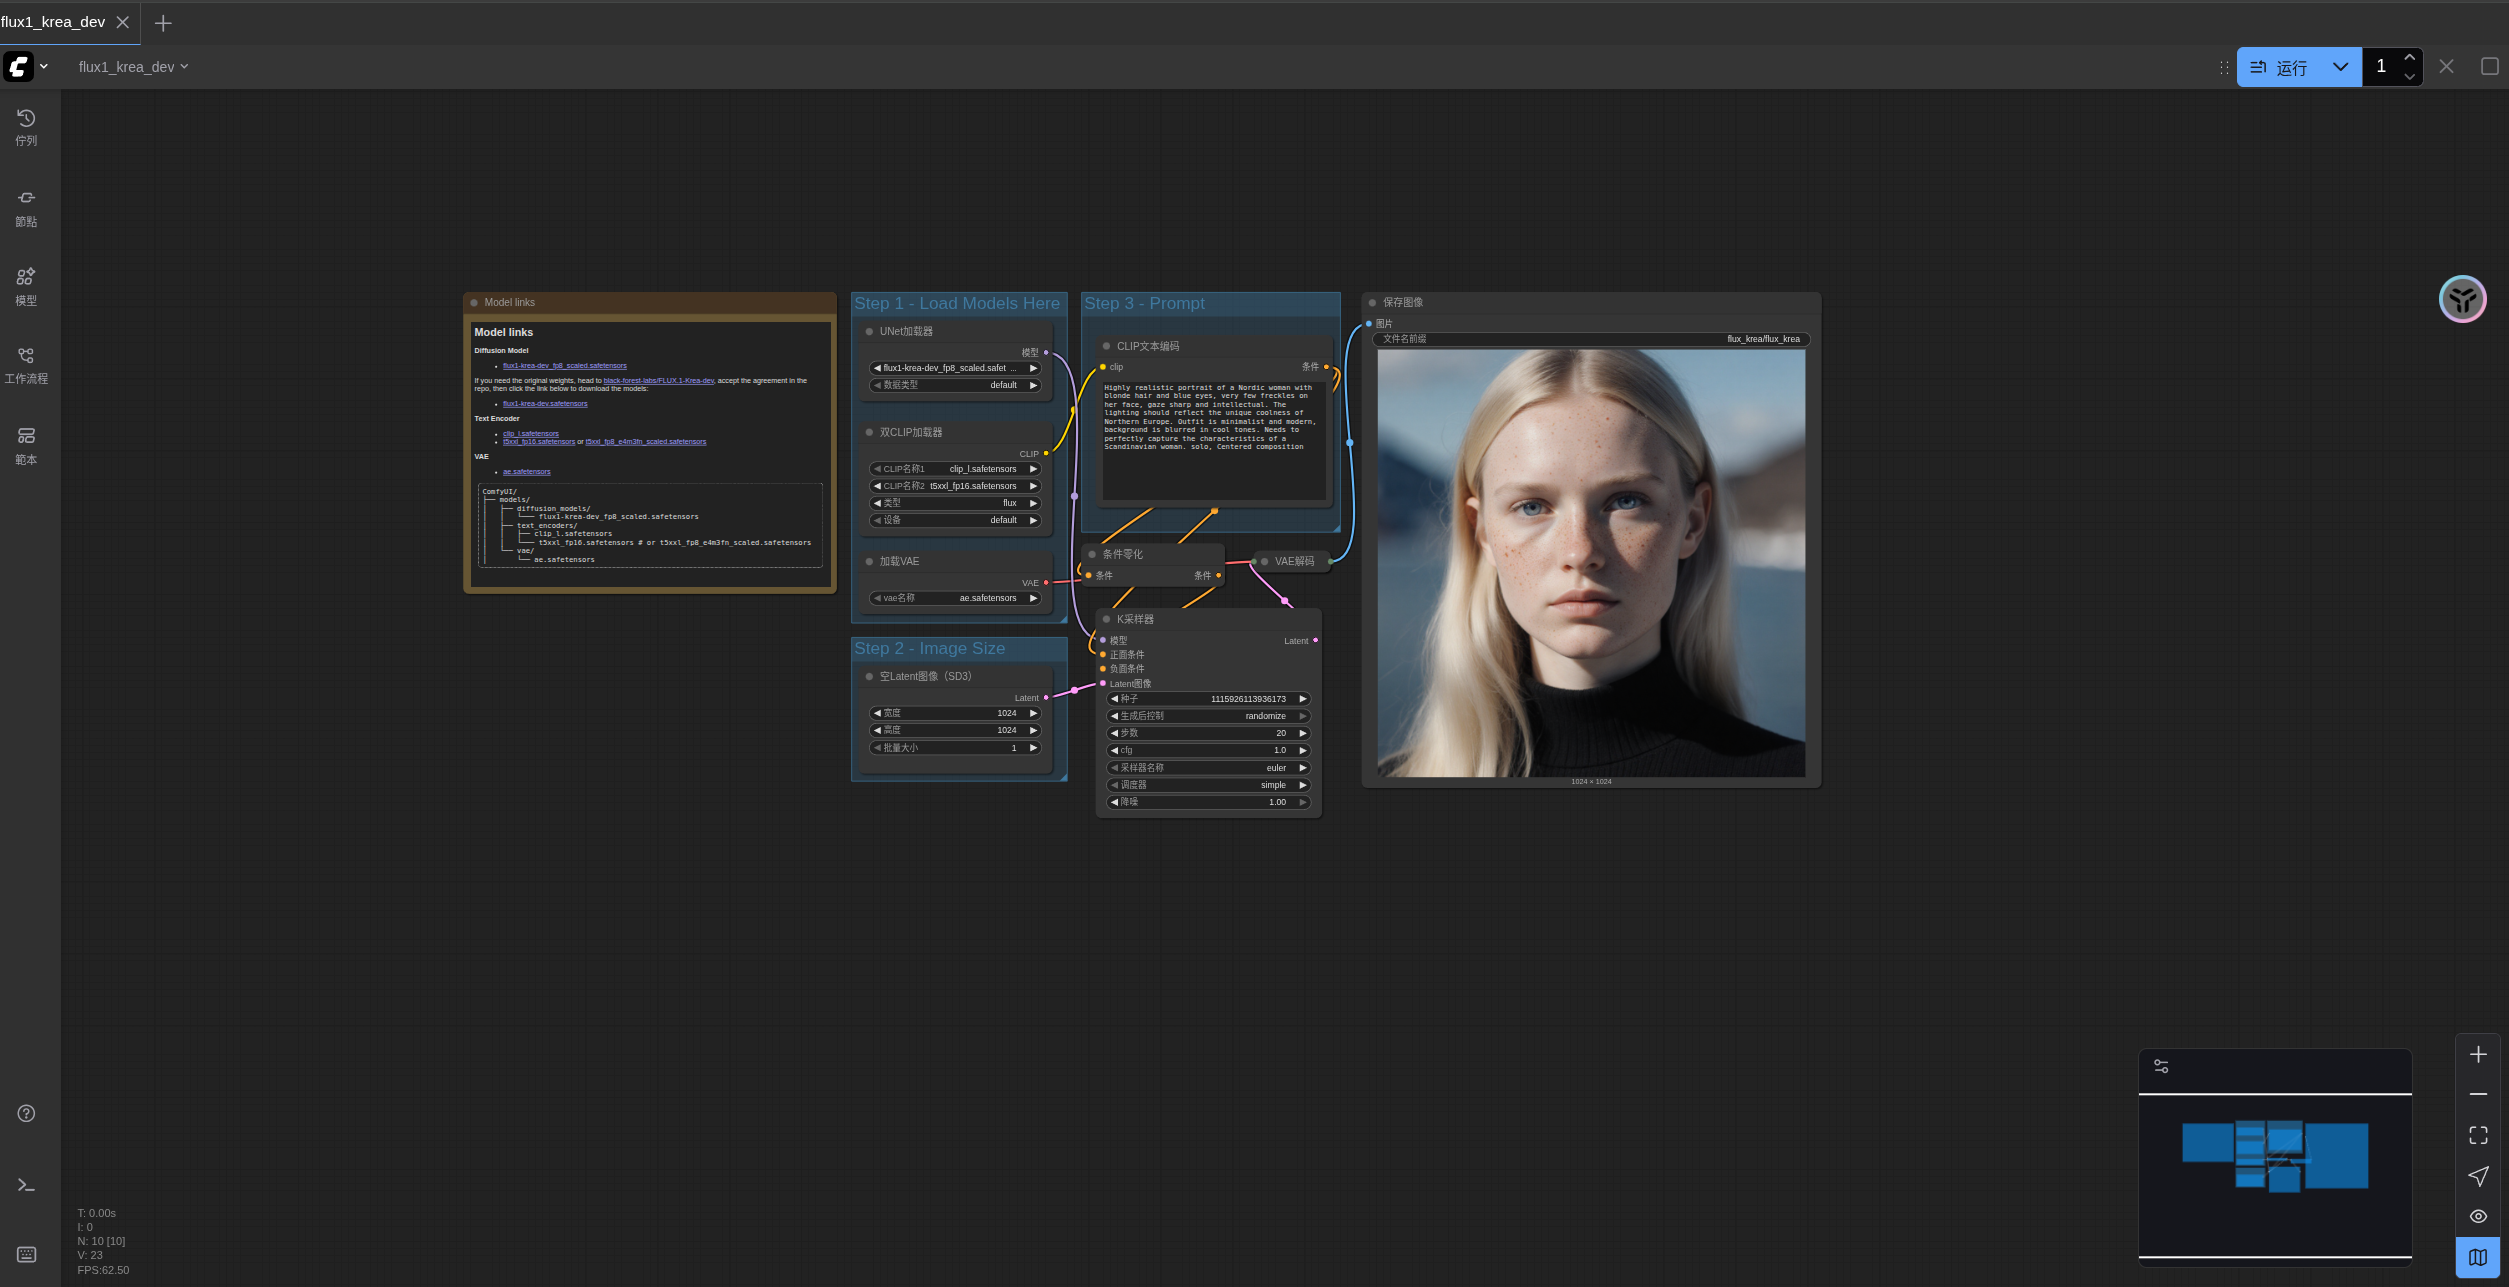The image size is (2509, 1287).
Task: Grab the actionbar drag handle dots
Action: click(x=2224, y=67)
